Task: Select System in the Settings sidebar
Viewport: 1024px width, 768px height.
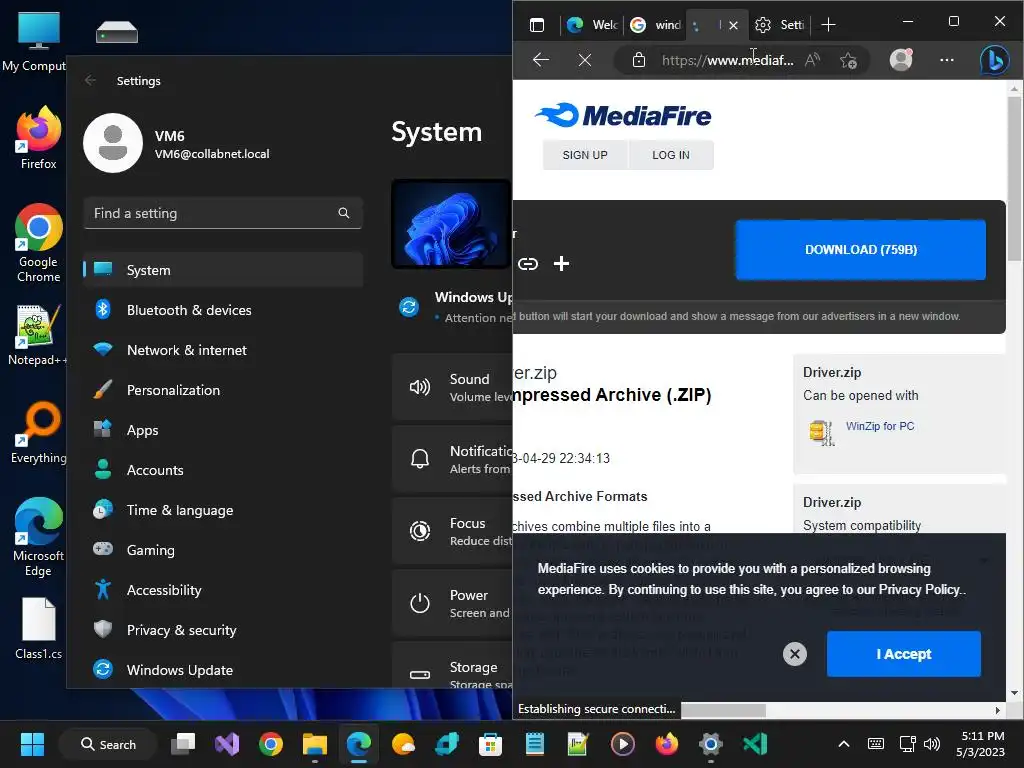Action: [223, 270]
